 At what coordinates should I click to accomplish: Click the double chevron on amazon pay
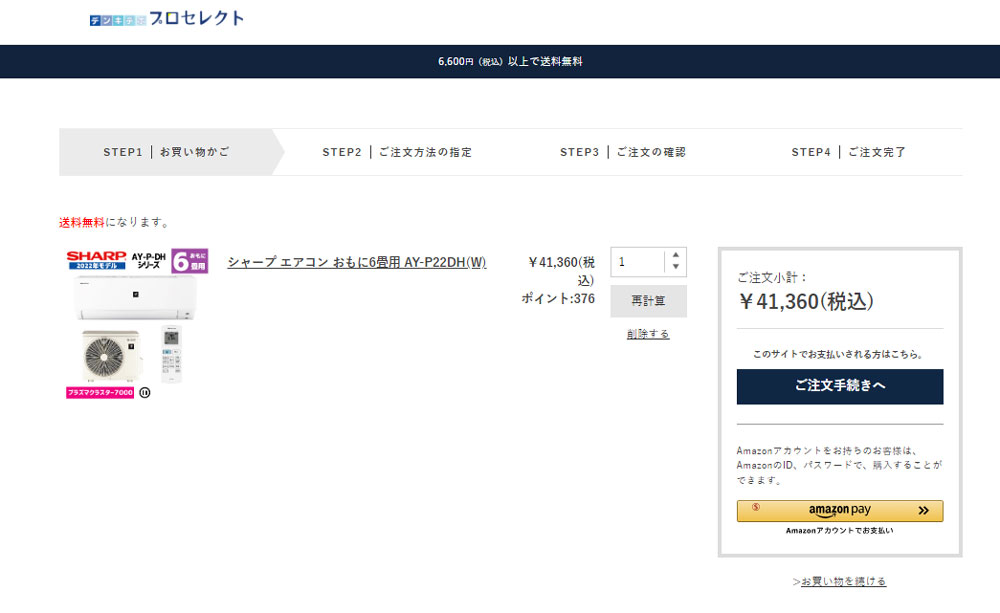(x=923, y=511)
